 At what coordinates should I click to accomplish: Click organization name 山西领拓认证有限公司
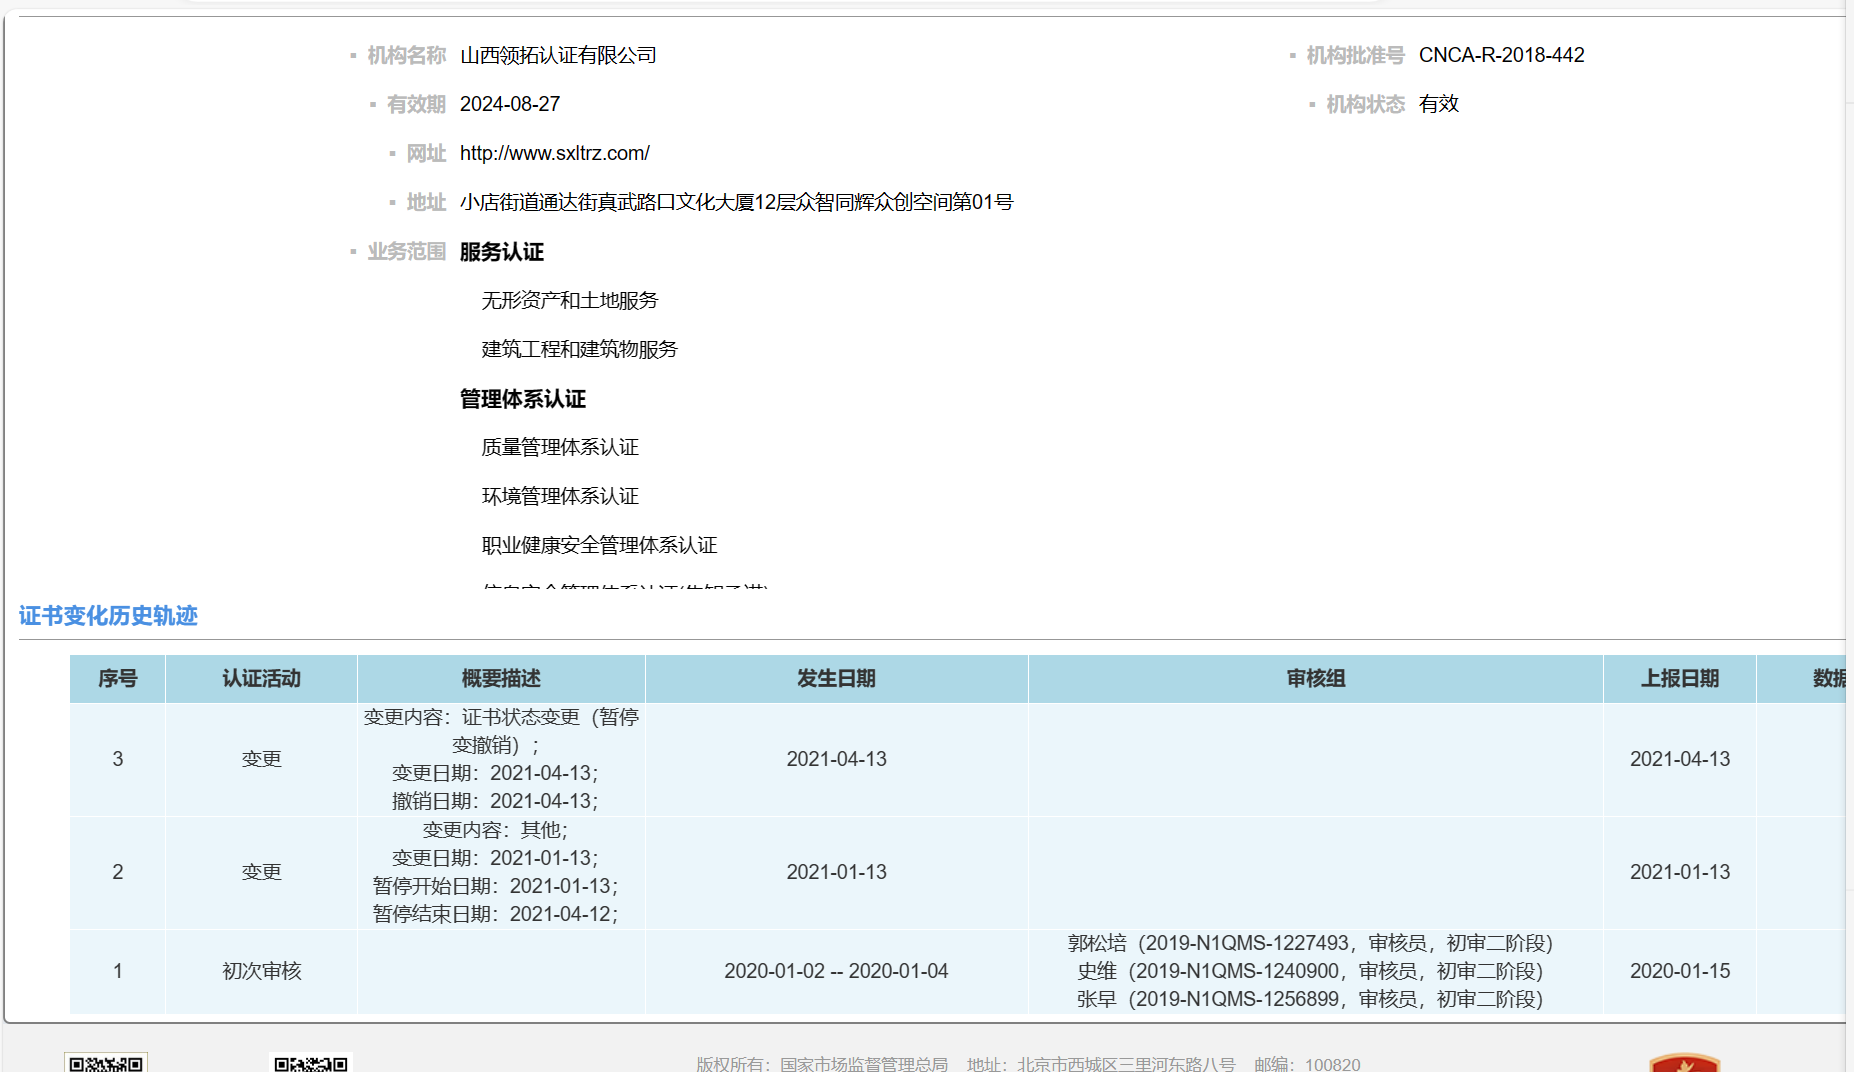558,55
